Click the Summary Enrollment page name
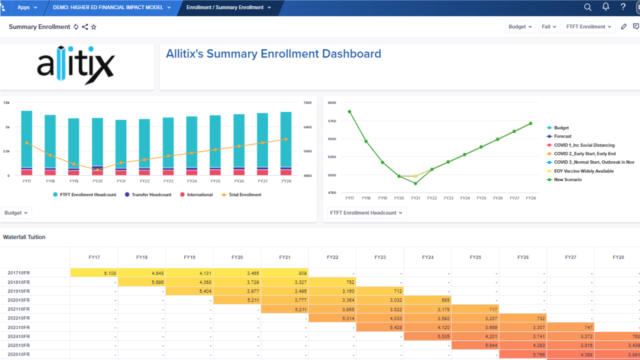Viewport: 640px width, 360px height. coord(39,27)
